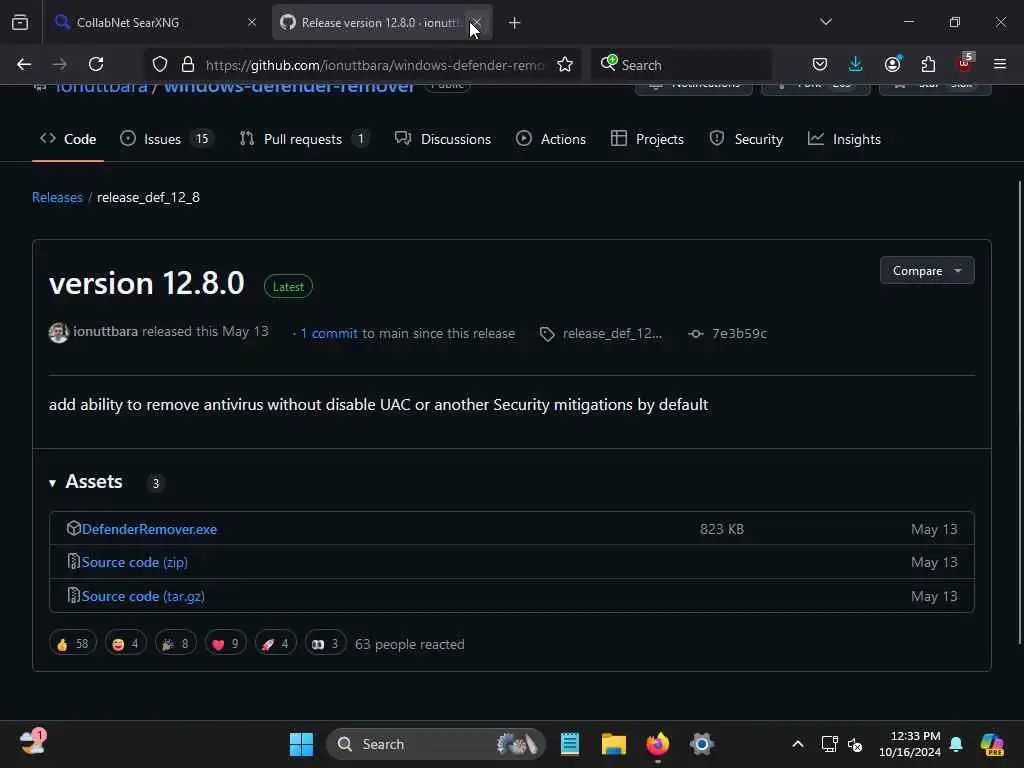Show hidden system tray icons
This screenshot has height=768, width=1024.
pyautogui.click(x=797, y=744)
